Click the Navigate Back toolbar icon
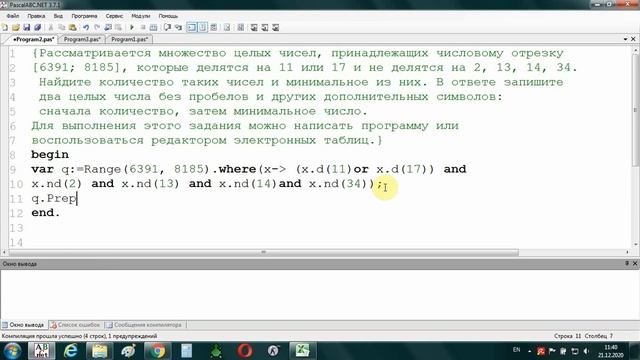The width and height of the screenshot is (640, 360). pos(108,27)
